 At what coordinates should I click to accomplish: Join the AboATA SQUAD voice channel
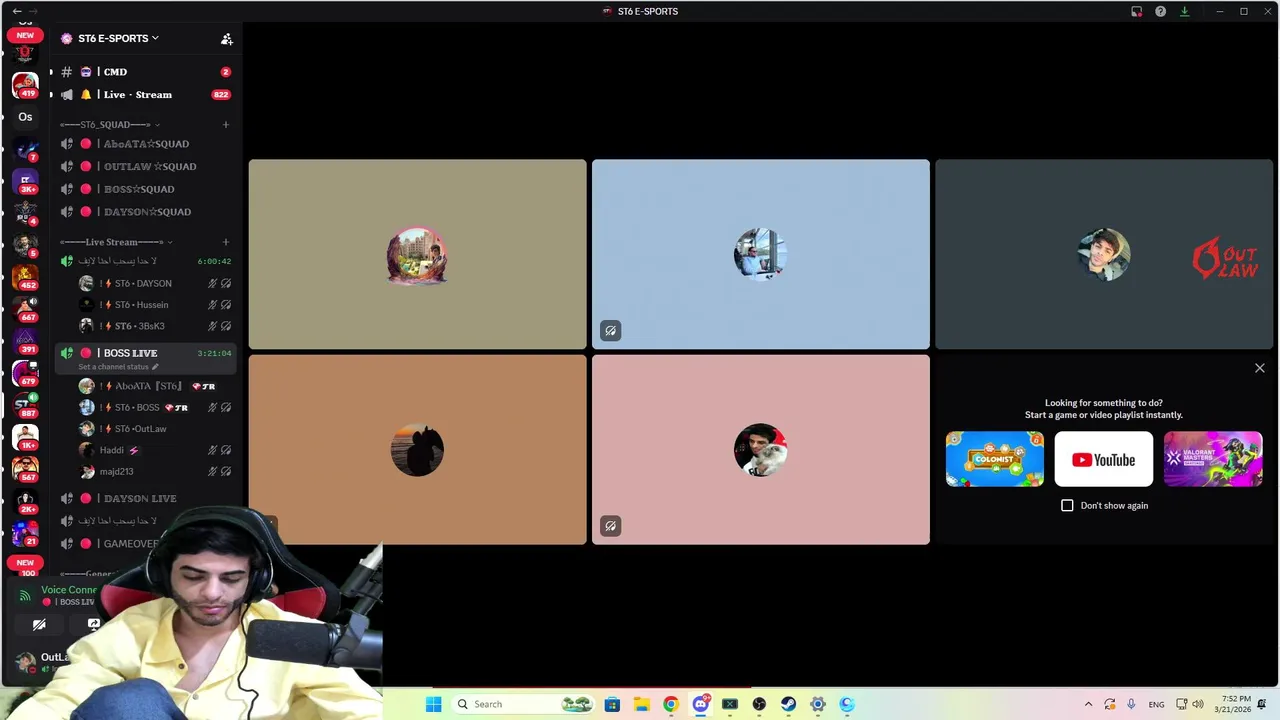[x=145, y=144]
